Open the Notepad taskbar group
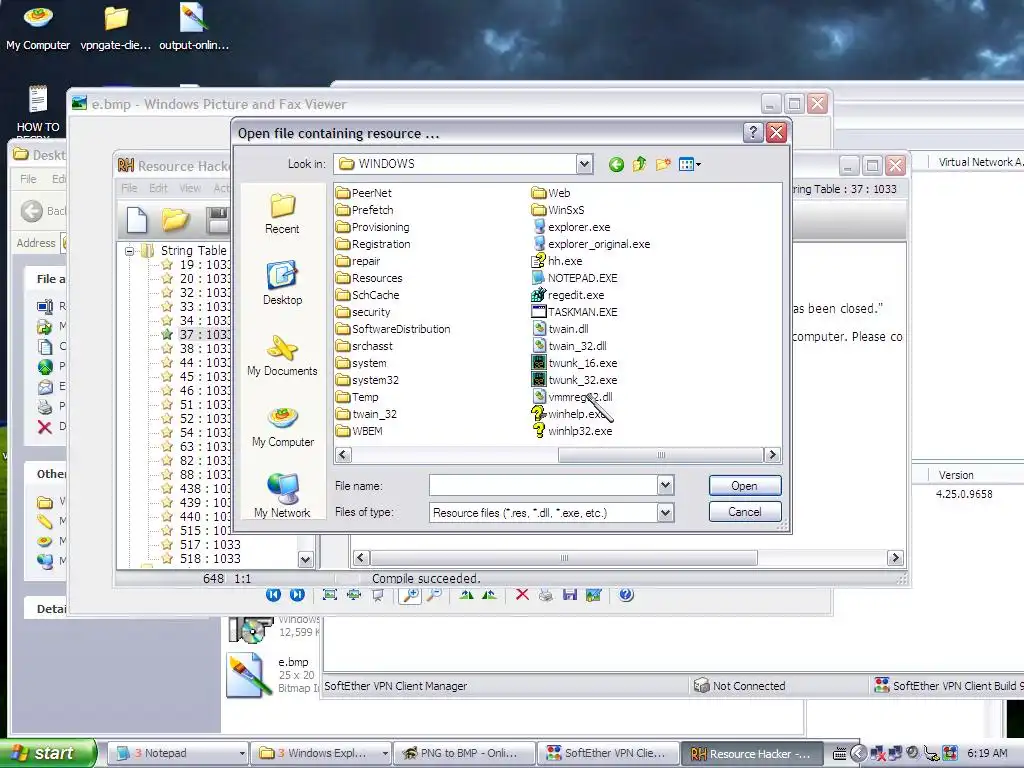 176,753
